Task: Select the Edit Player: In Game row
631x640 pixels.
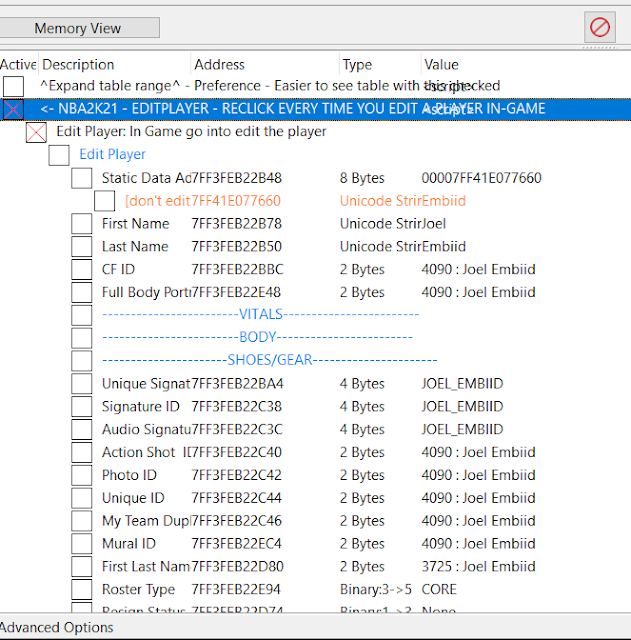Action: 191,131
